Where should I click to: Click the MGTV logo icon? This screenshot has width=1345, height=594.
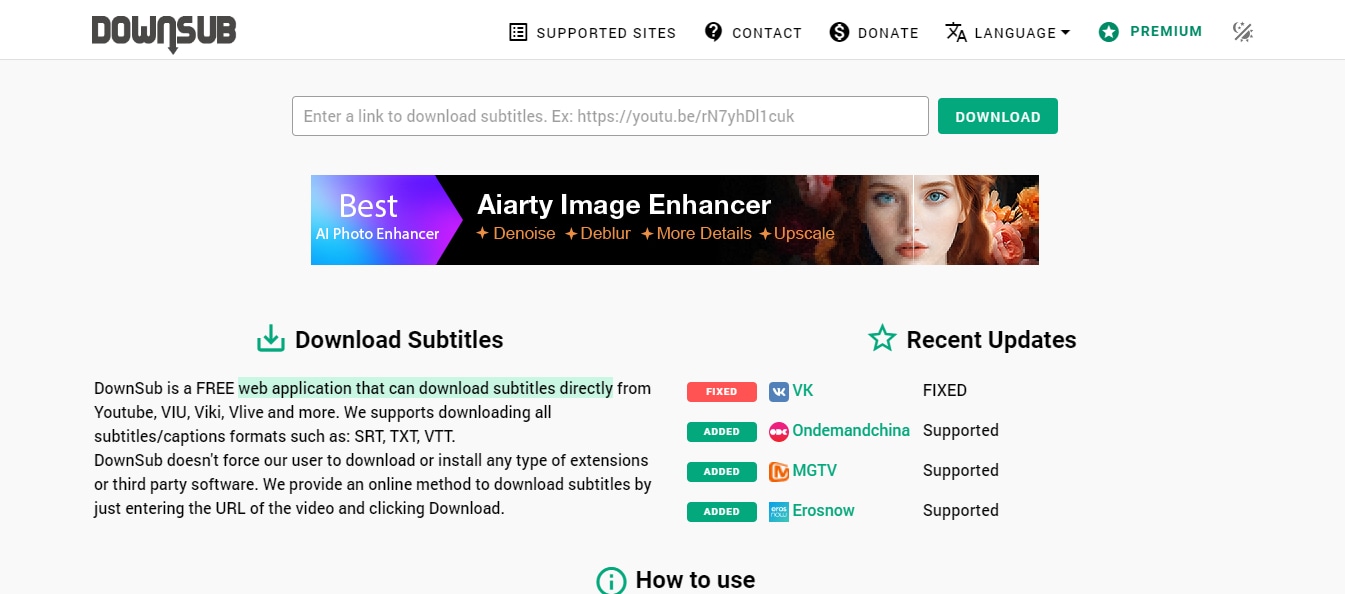tap(778, 471)
